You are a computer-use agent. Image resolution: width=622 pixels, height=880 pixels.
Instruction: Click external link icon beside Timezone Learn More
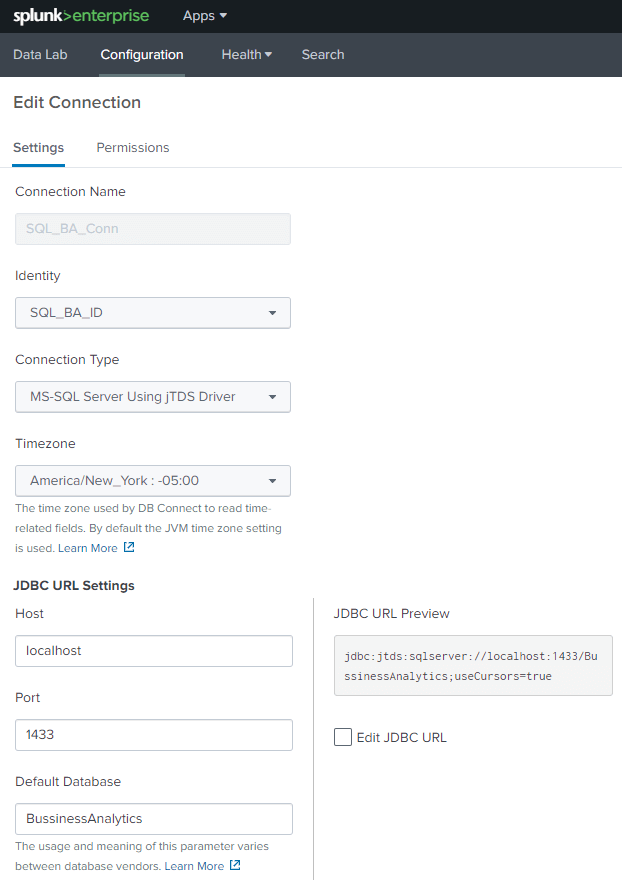pos(129,548)
